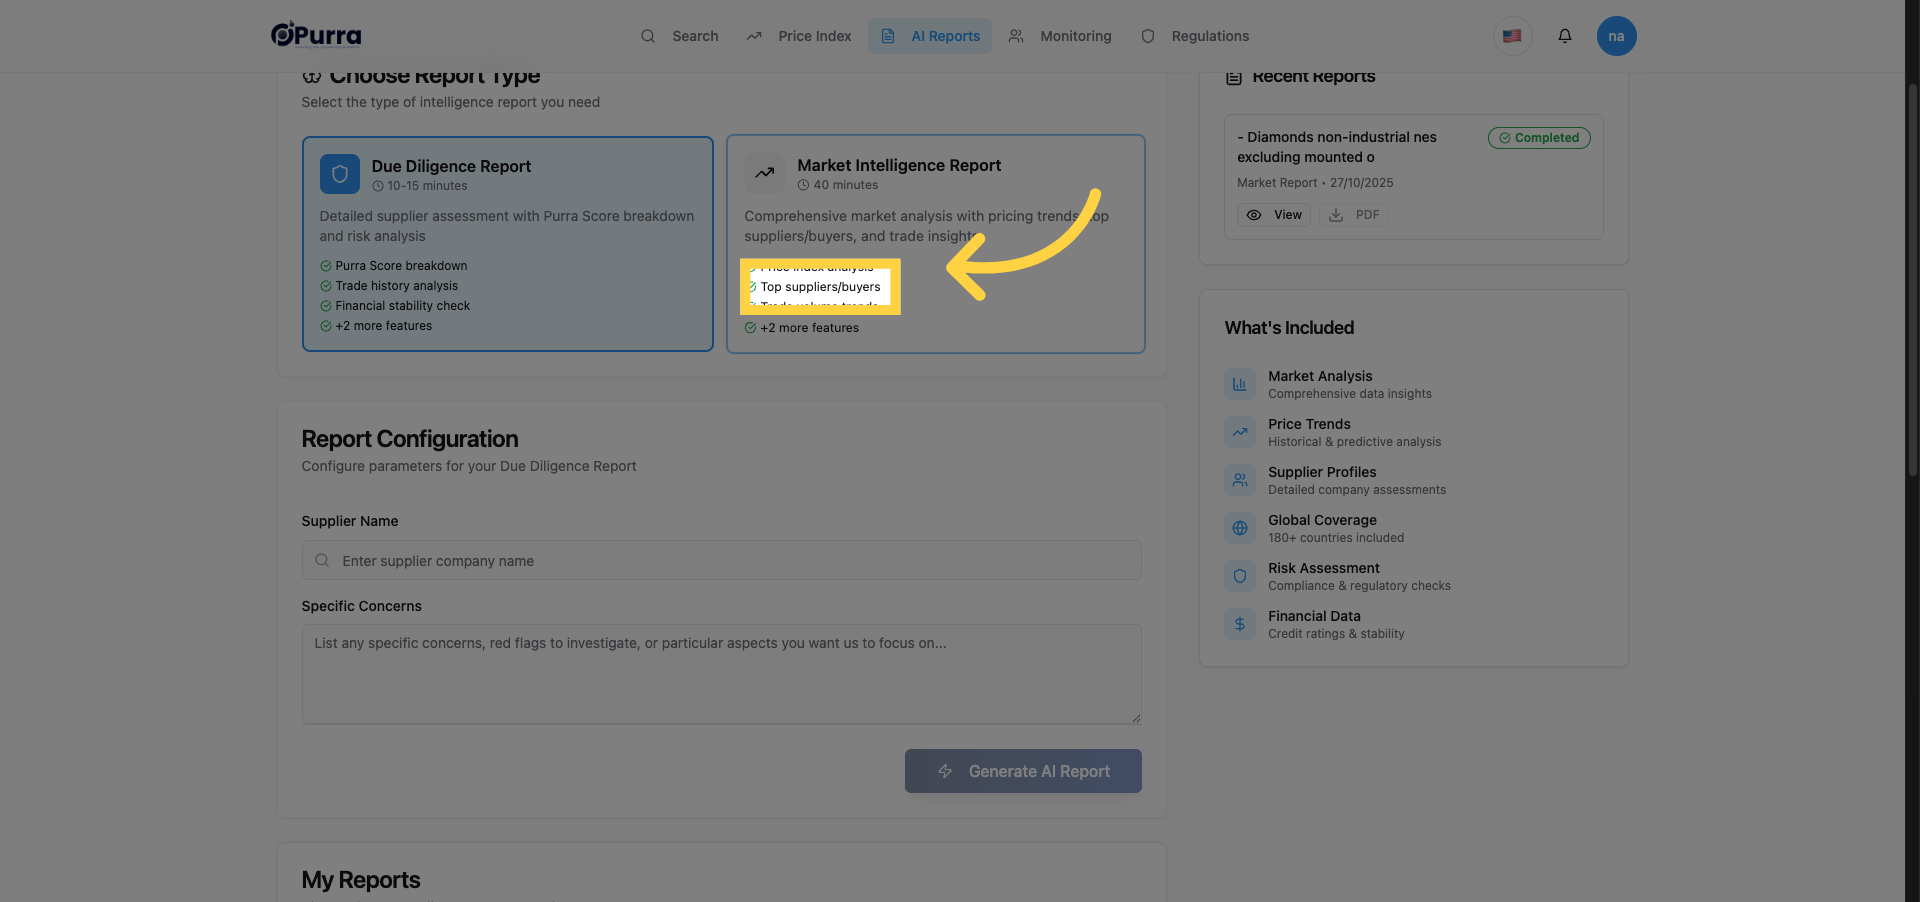The width and height of the screenshot is (1920, 902).
Task: Click the Supplier Name input field
Action: (722, 561)
